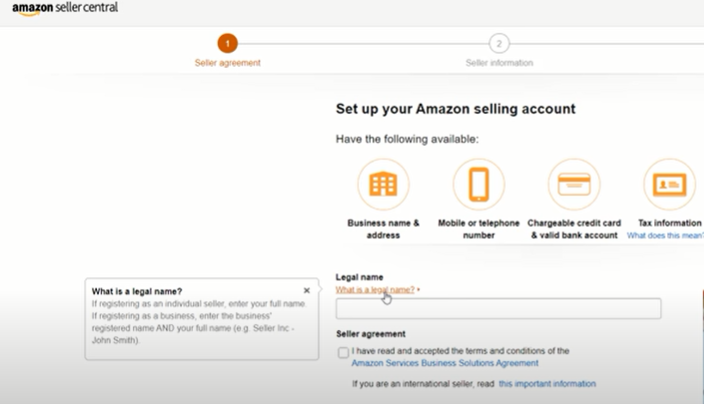Screen dimensions: 704x404
Task: Click the 'Business name & address' label
Action: 383,229
